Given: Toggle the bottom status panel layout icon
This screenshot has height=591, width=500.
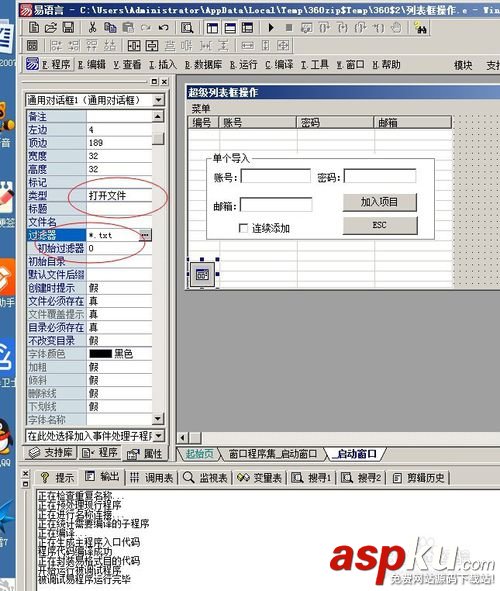Looking at the screenshot, I should coord(230,28).
